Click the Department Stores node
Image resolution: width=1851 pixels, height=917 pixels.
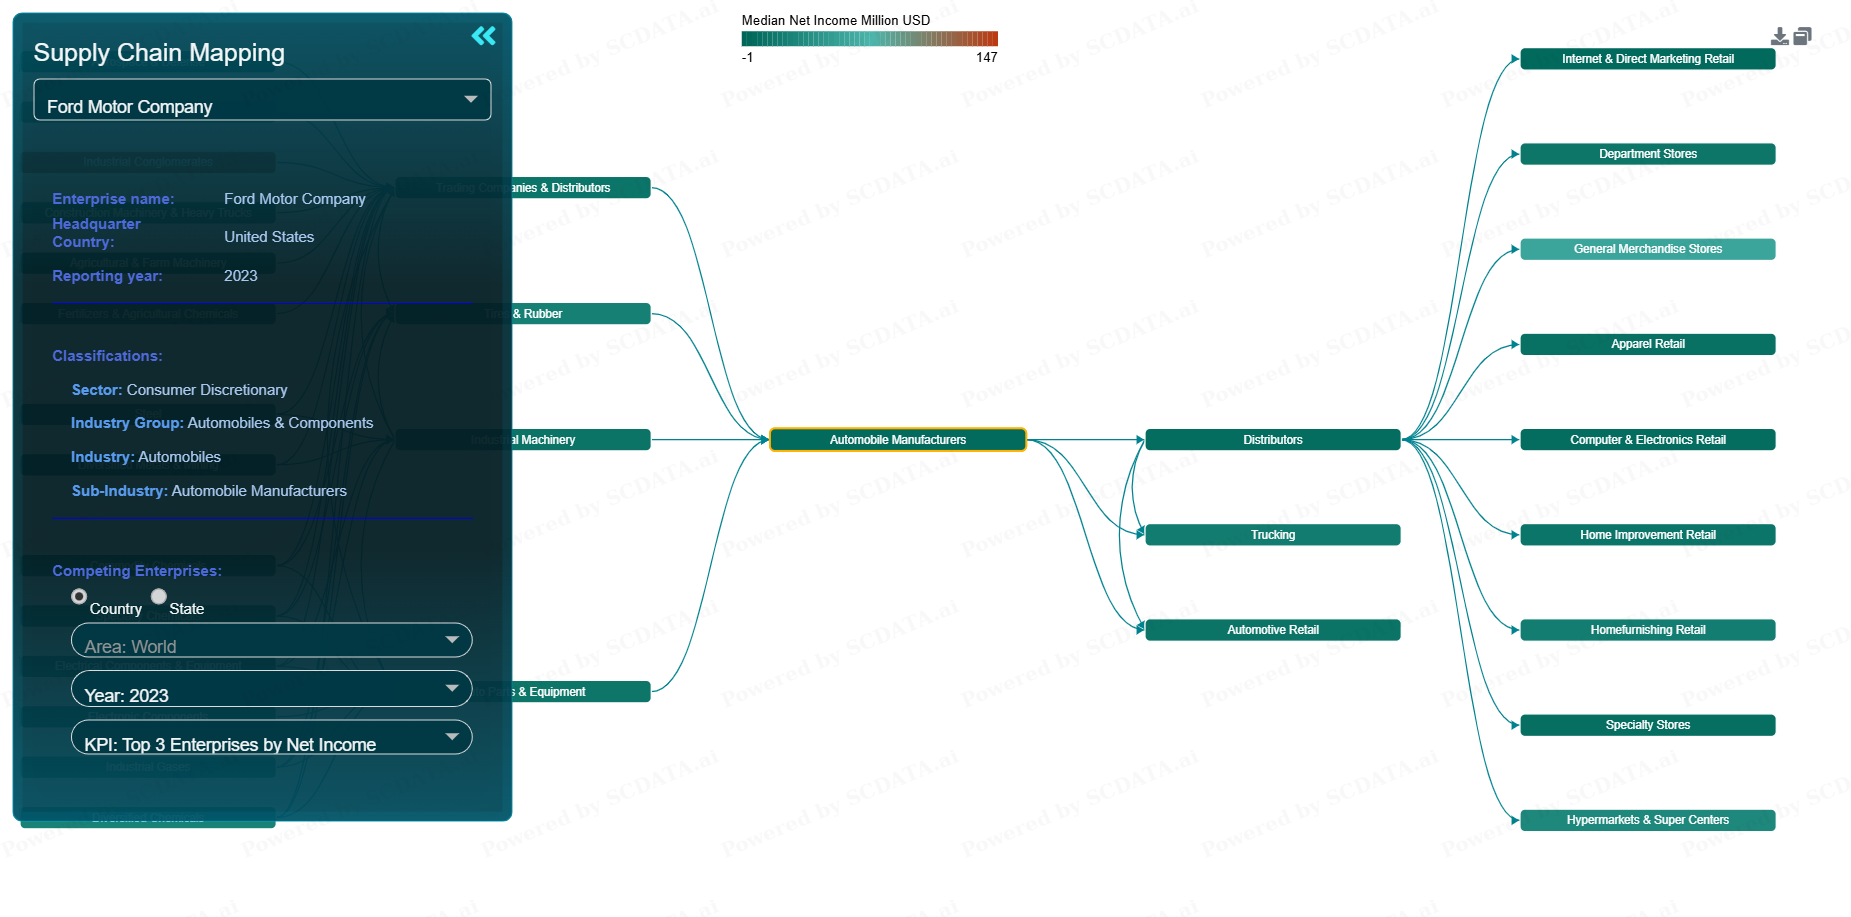coord(1648,154)
